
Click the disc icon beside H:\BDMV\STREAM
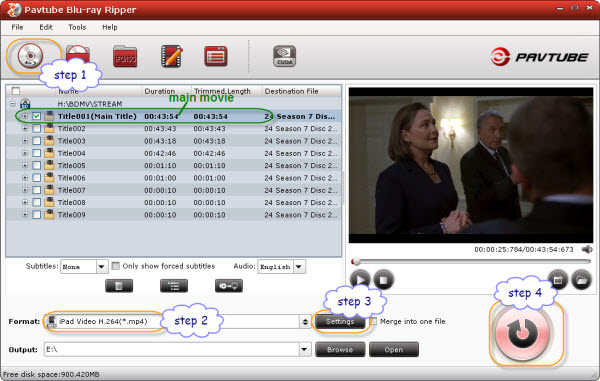click(25, 104)
